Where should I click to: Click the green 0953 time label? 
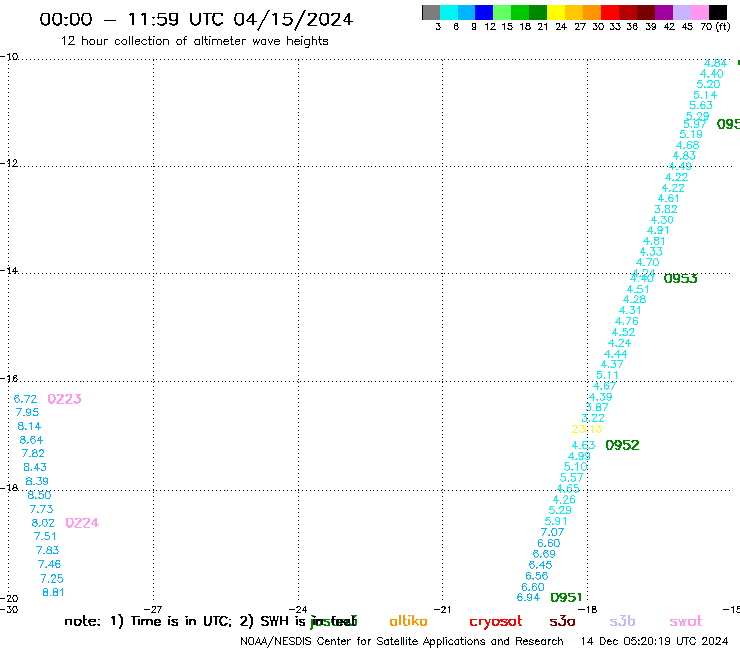(x=681, y=279)
